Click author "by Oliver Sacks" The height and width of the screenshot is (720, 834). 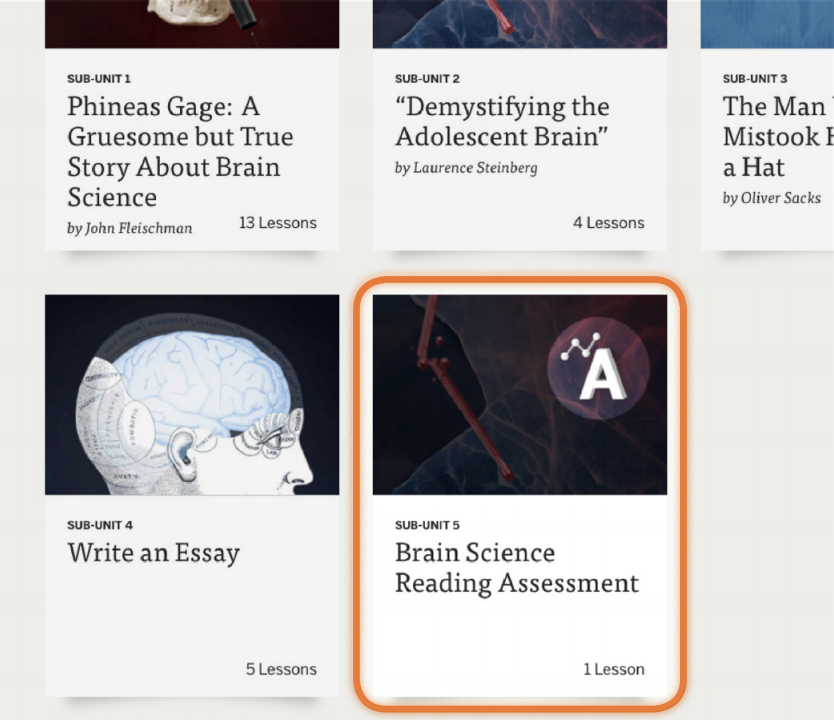[772, 198]
